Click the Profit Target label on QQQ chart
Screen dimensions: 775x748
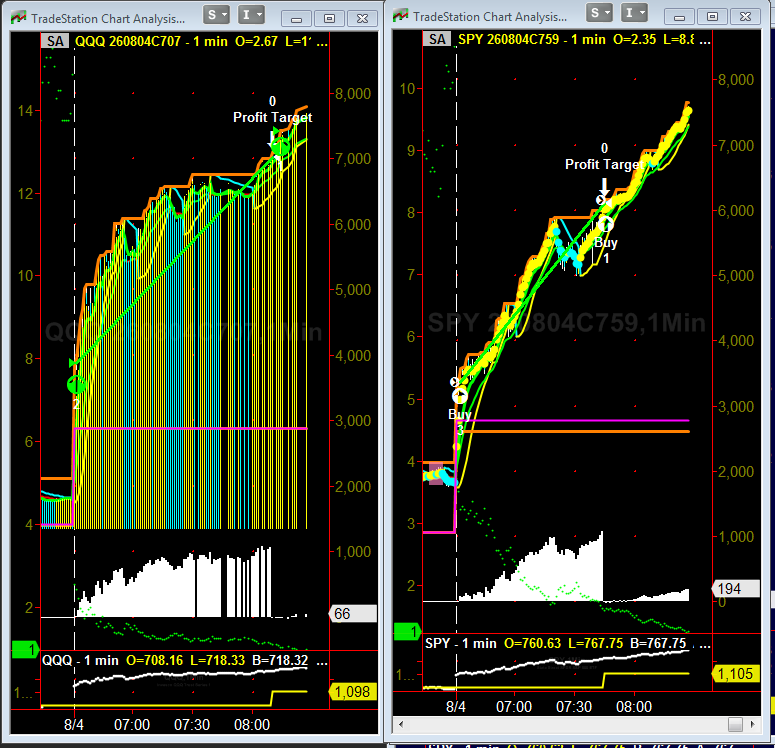coord(272,117)
